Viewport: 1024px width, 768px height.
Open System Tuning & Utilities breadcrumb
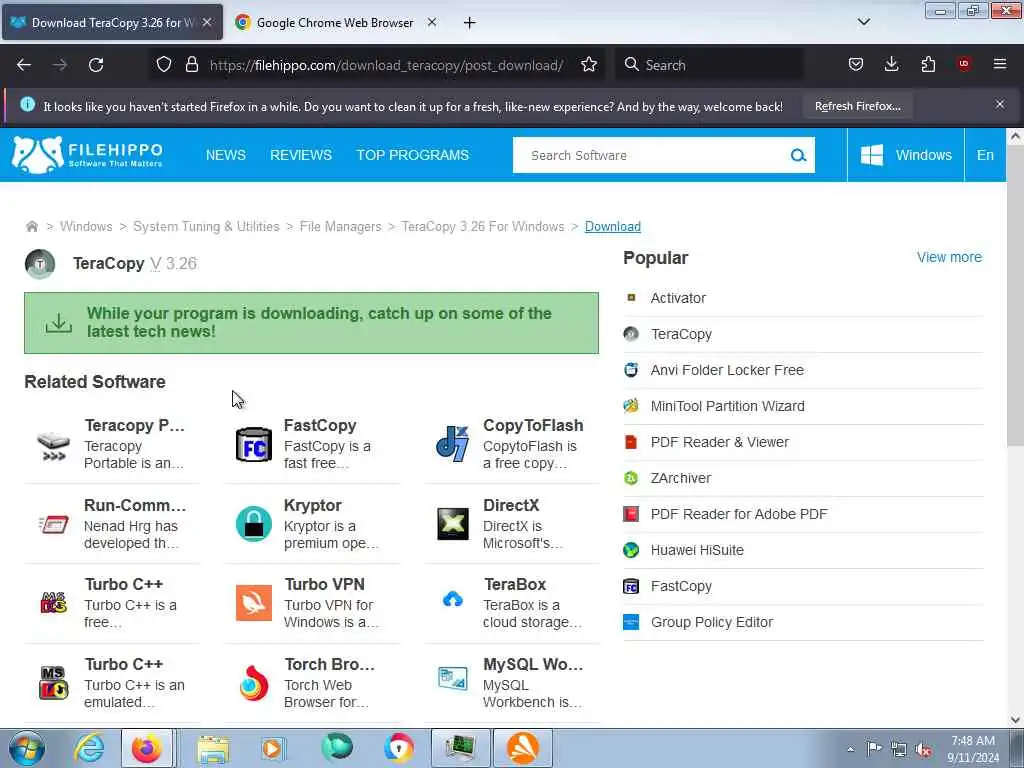point(206,227)
